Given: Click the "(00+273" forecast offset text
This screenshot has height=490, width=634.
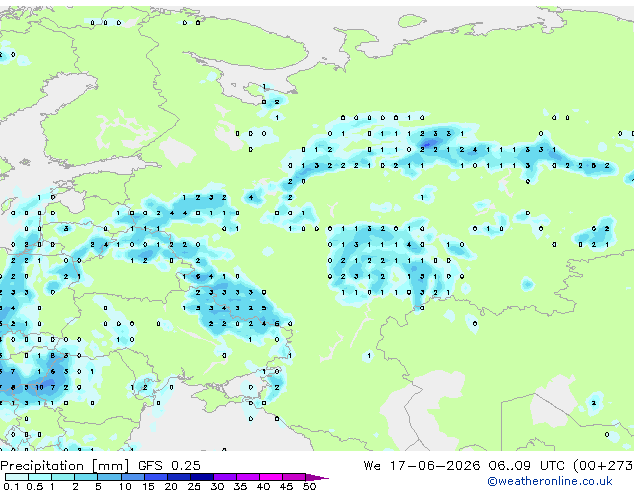Looking at the screenshot, I should pyautogui.click(x=603, y=466).
